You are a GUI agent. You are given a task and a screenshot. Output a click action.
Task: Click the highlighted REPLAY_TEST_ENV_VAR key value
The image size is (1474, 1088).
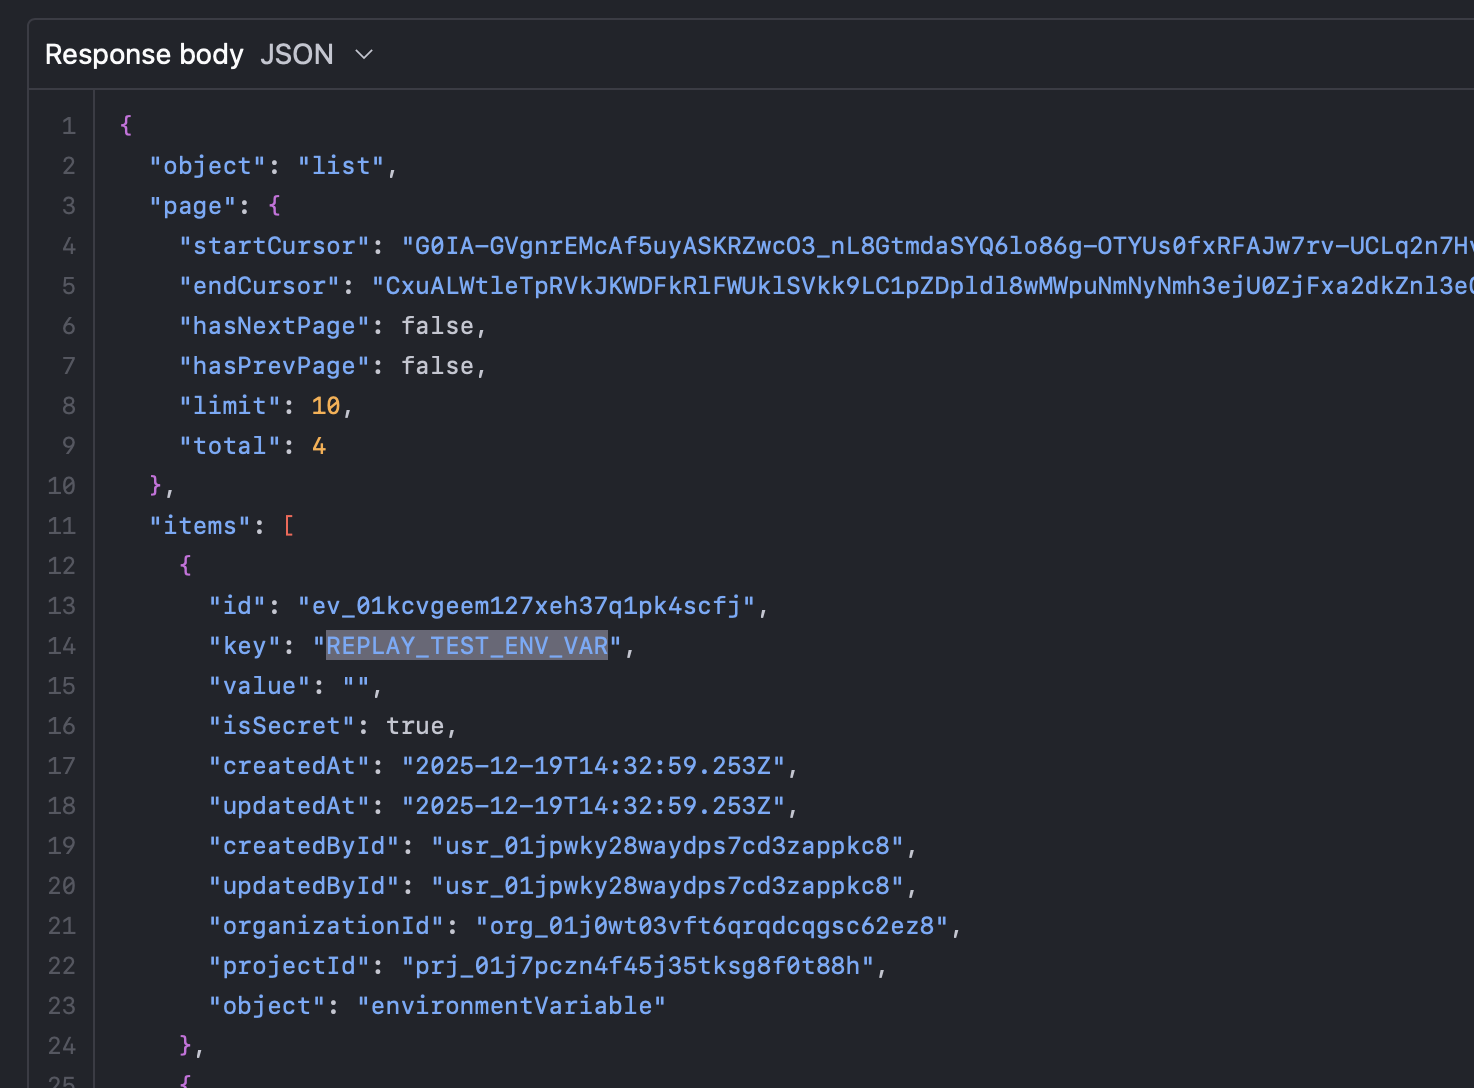click(467, 646)
